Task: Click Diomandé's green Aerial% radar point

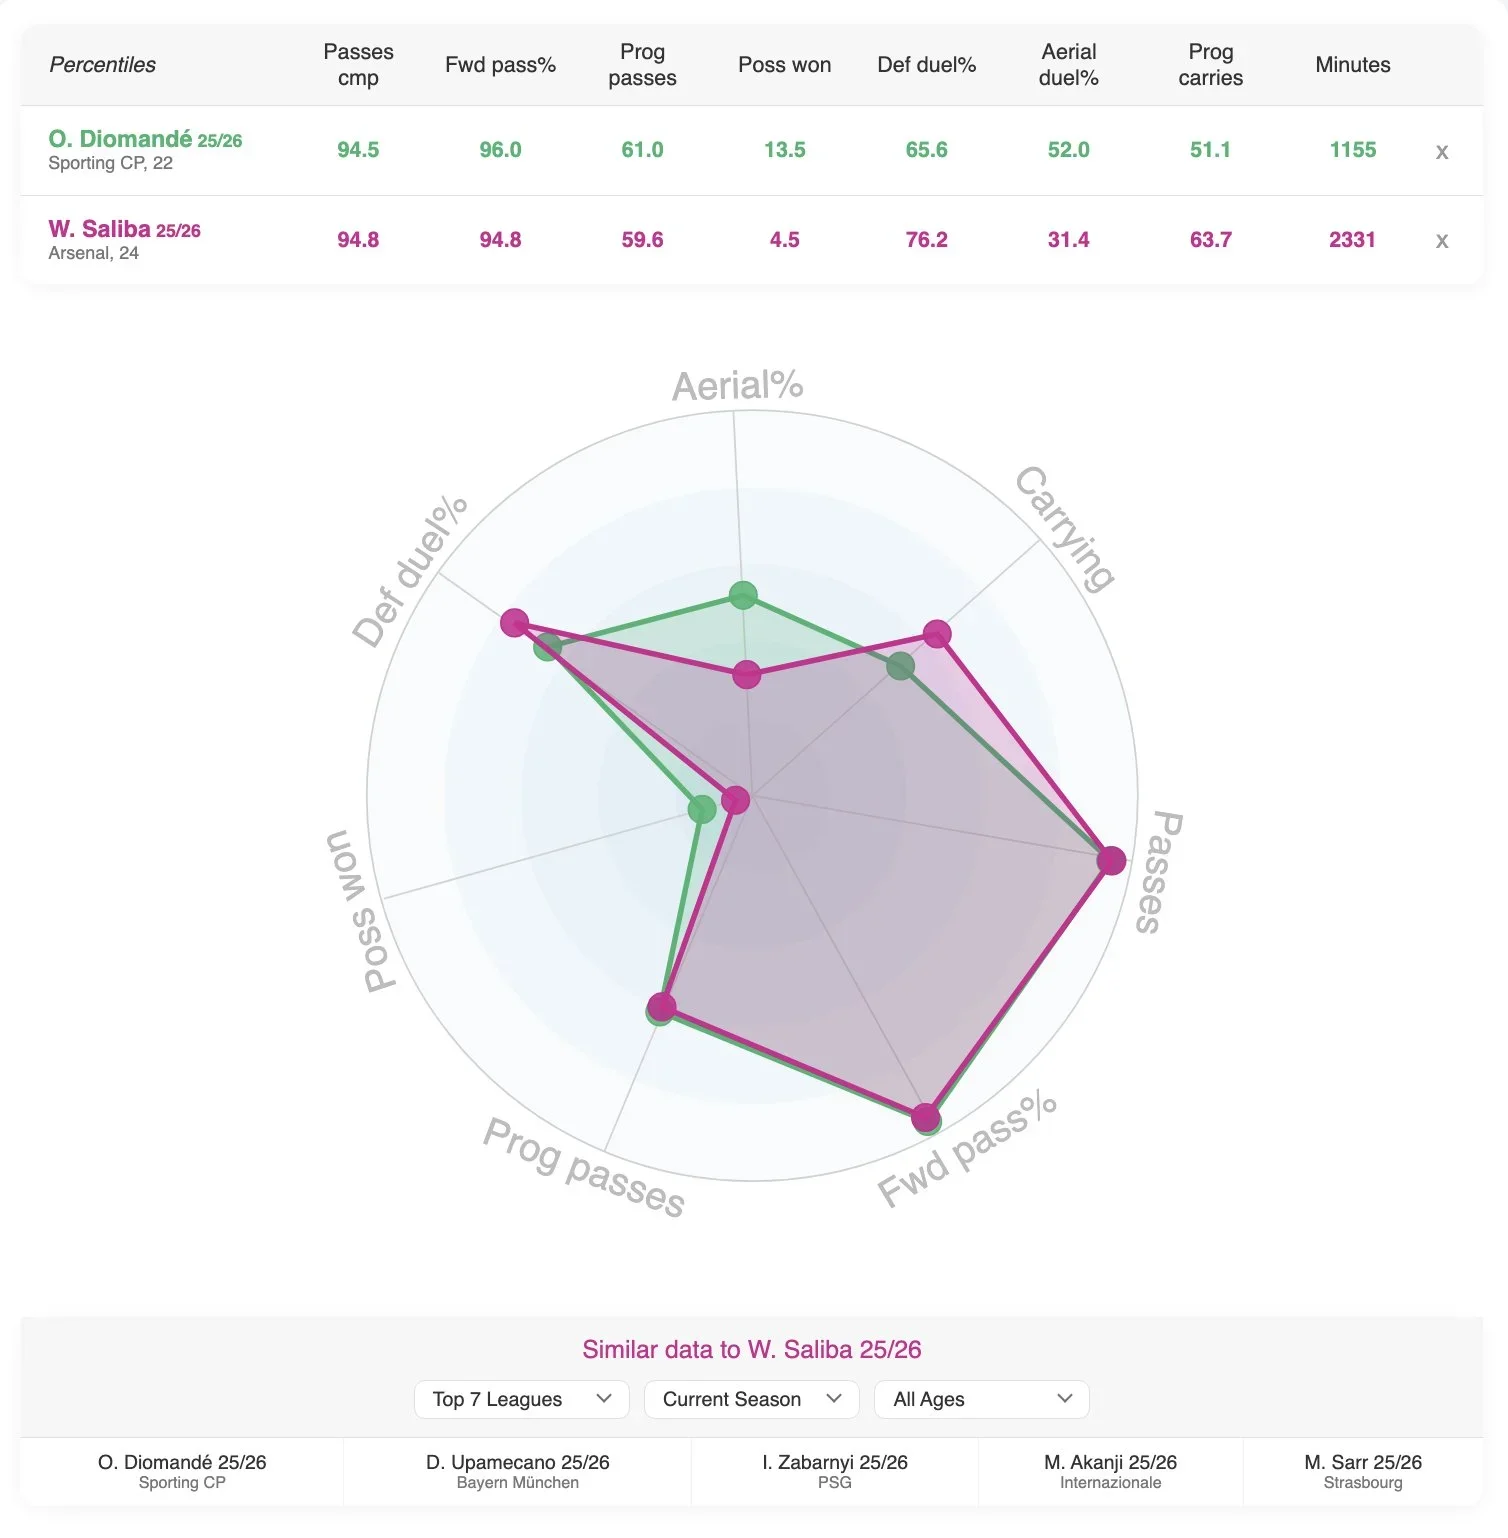Action: (x=743, y=595)
